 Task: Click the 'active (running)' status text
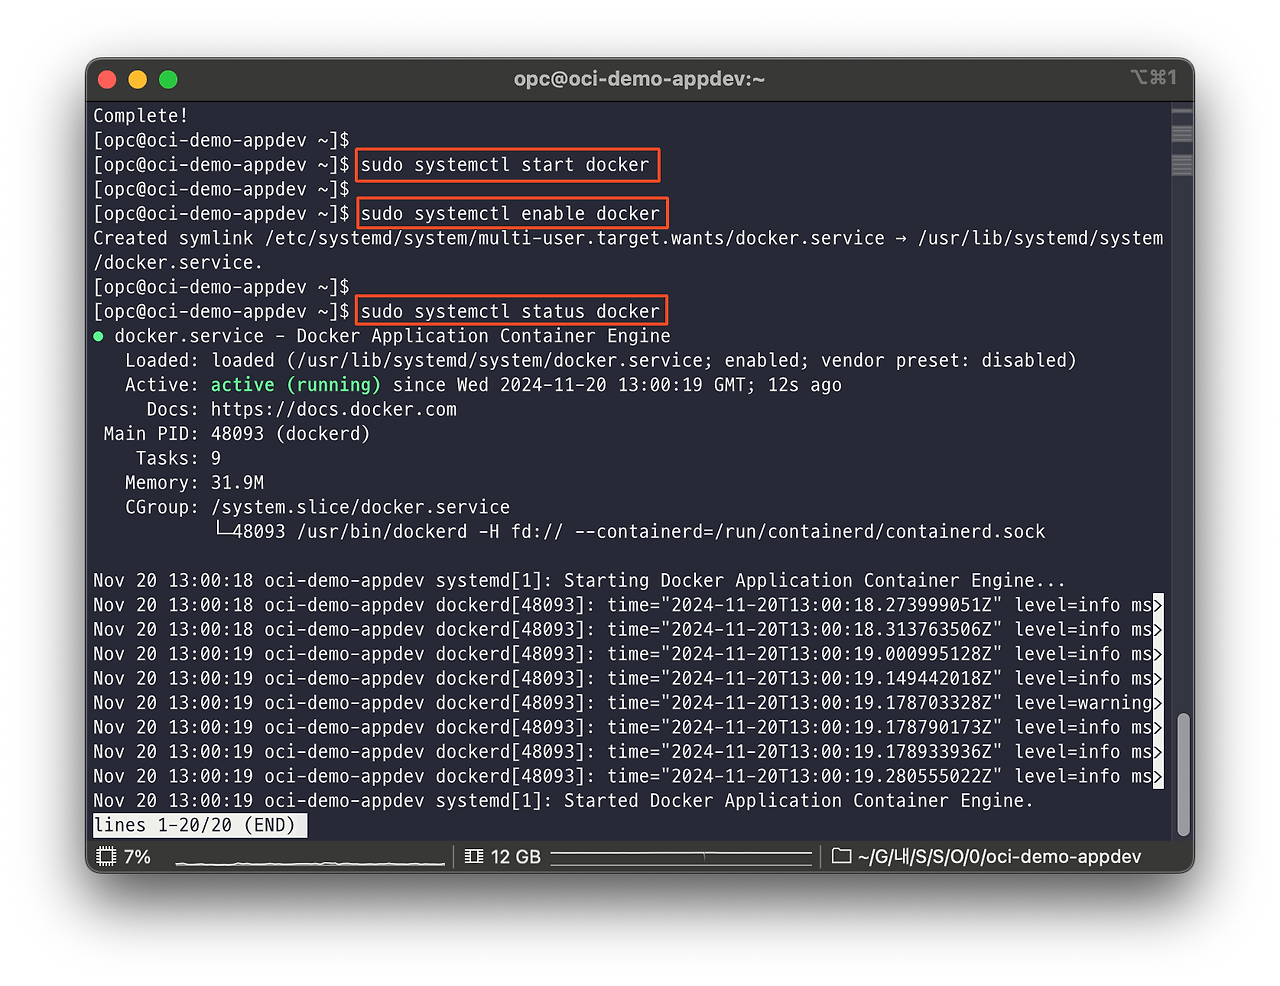pos(295,385)
